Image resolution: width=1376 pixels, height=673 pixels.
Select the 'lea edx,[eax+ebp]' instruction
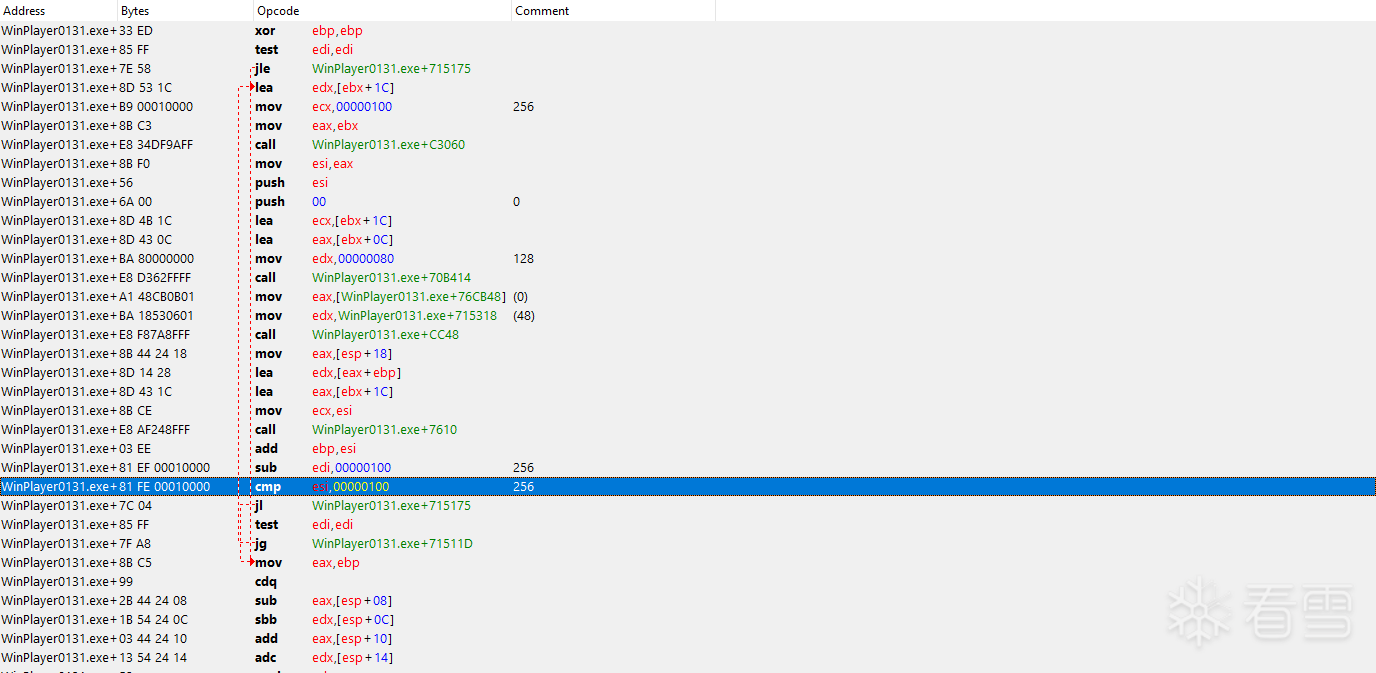point(688,373)
